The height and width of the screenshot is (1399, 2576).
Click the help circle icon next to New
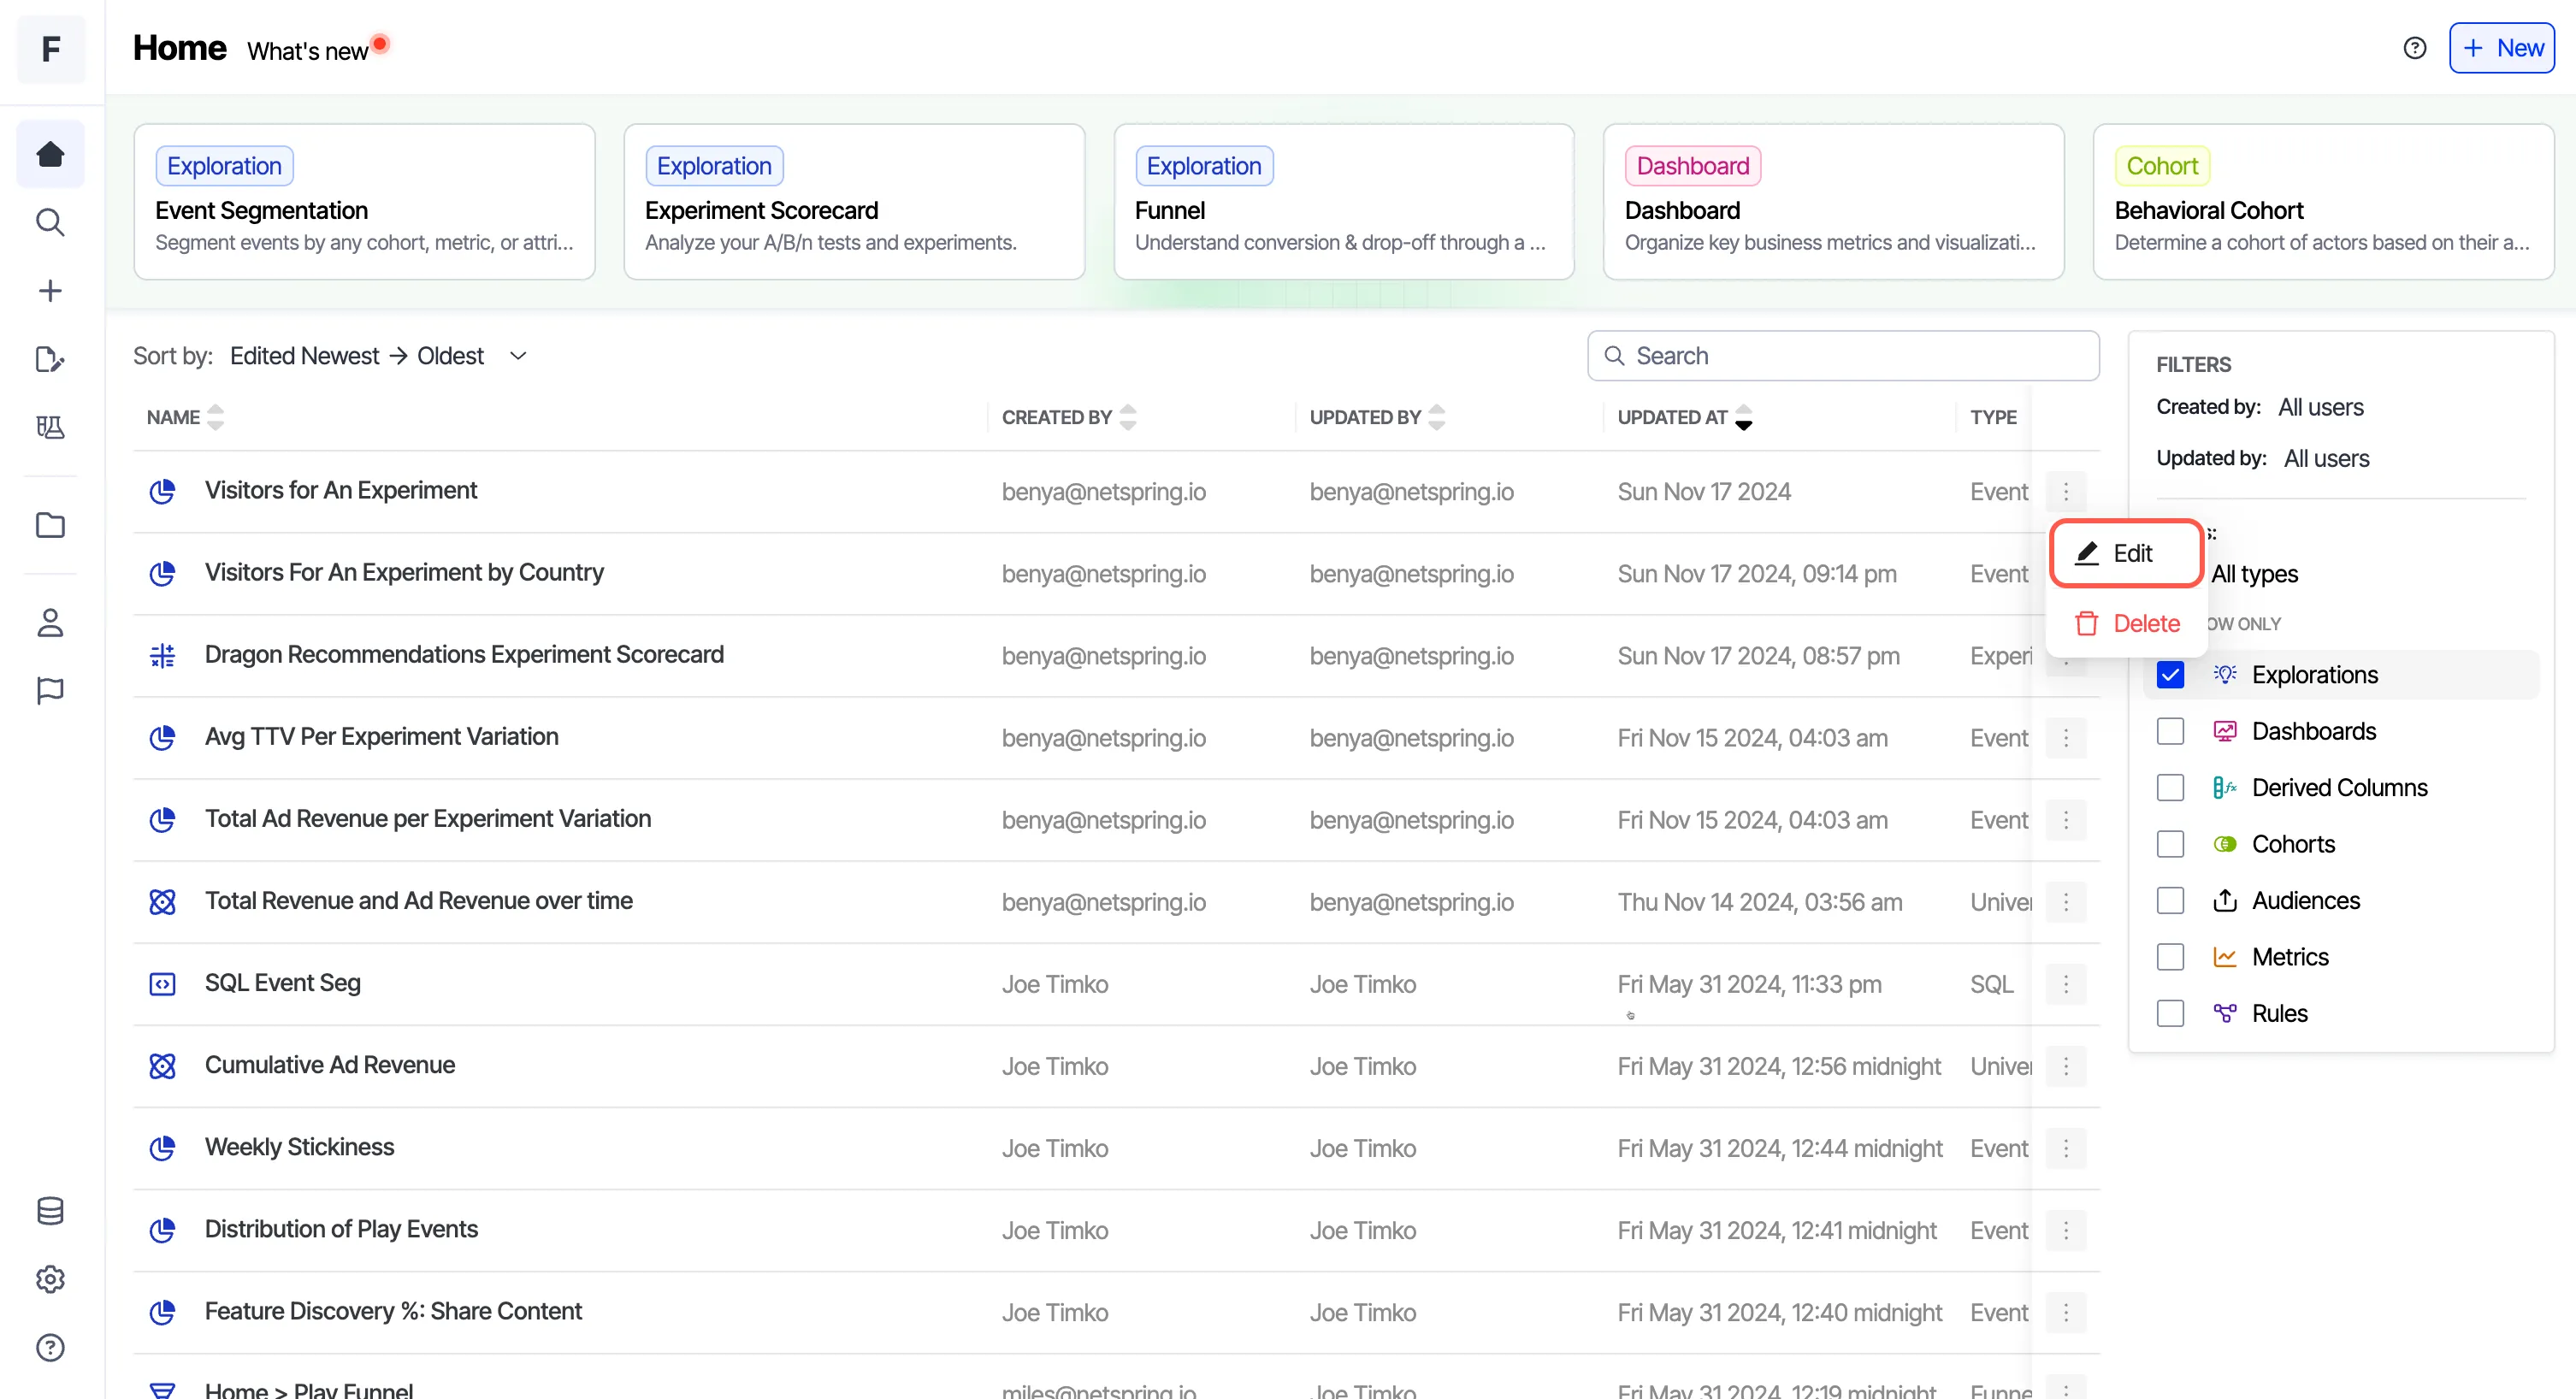click(2414, 48)
